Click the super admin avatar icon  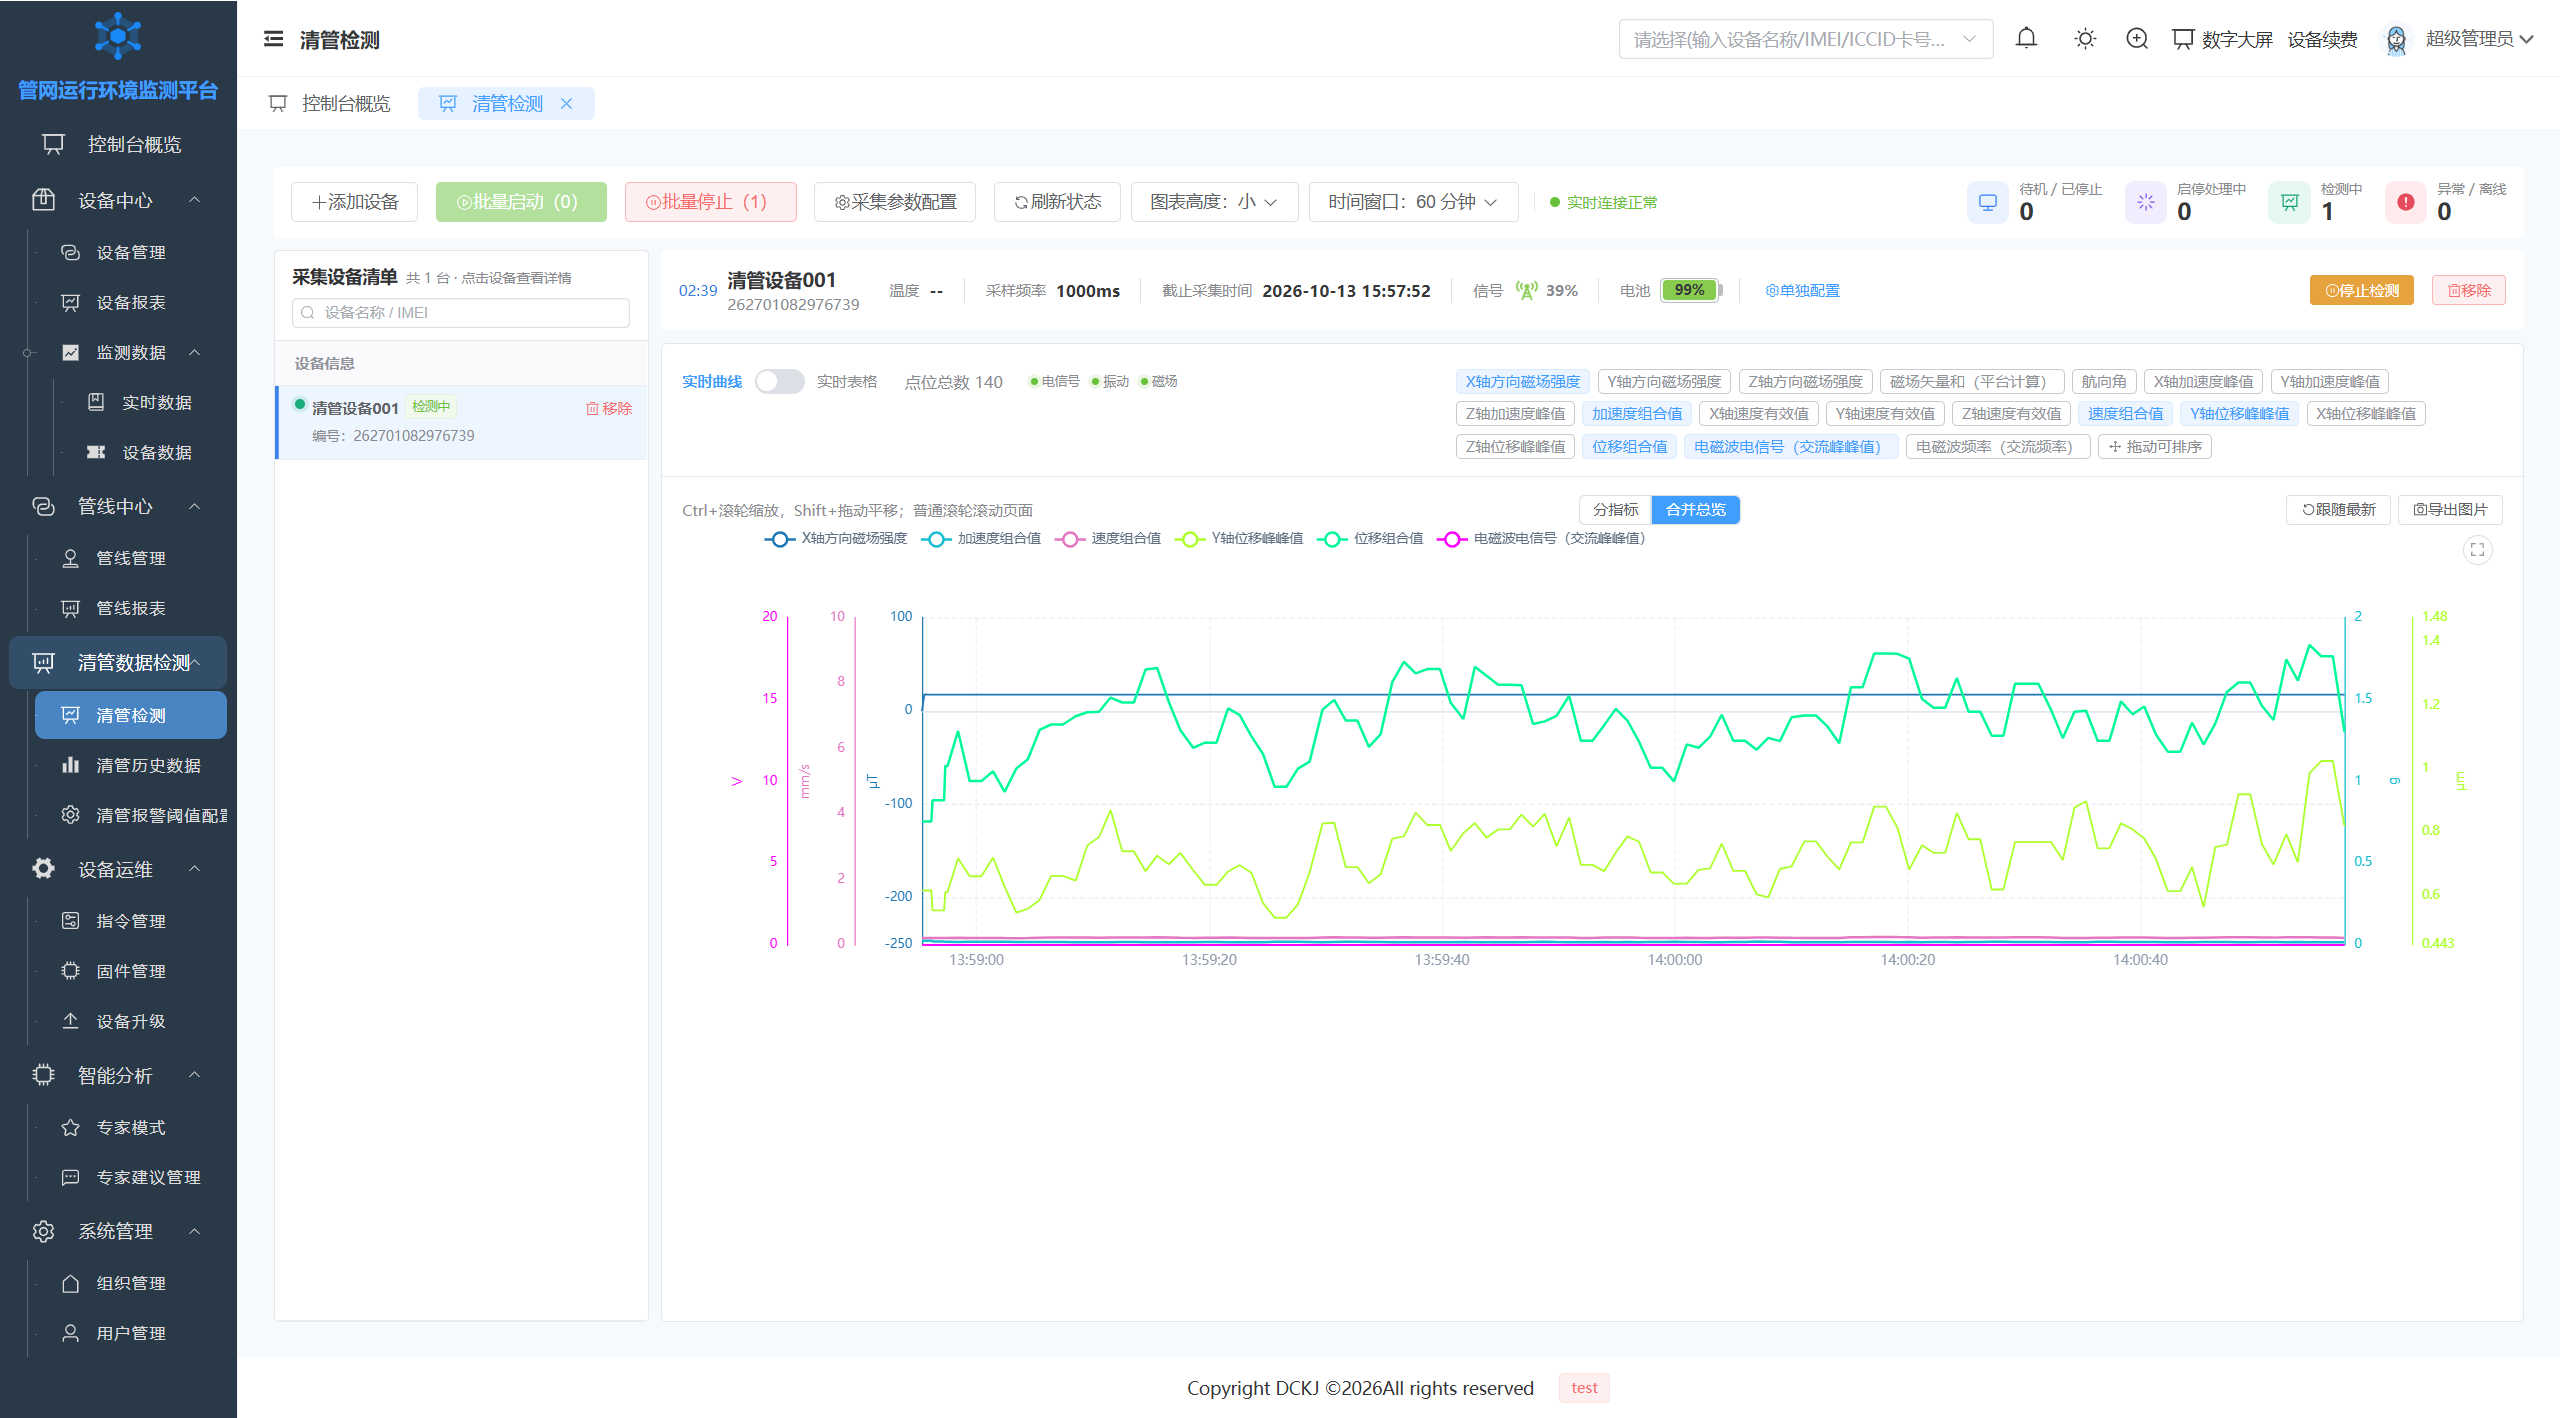(x=2396, y=39)
